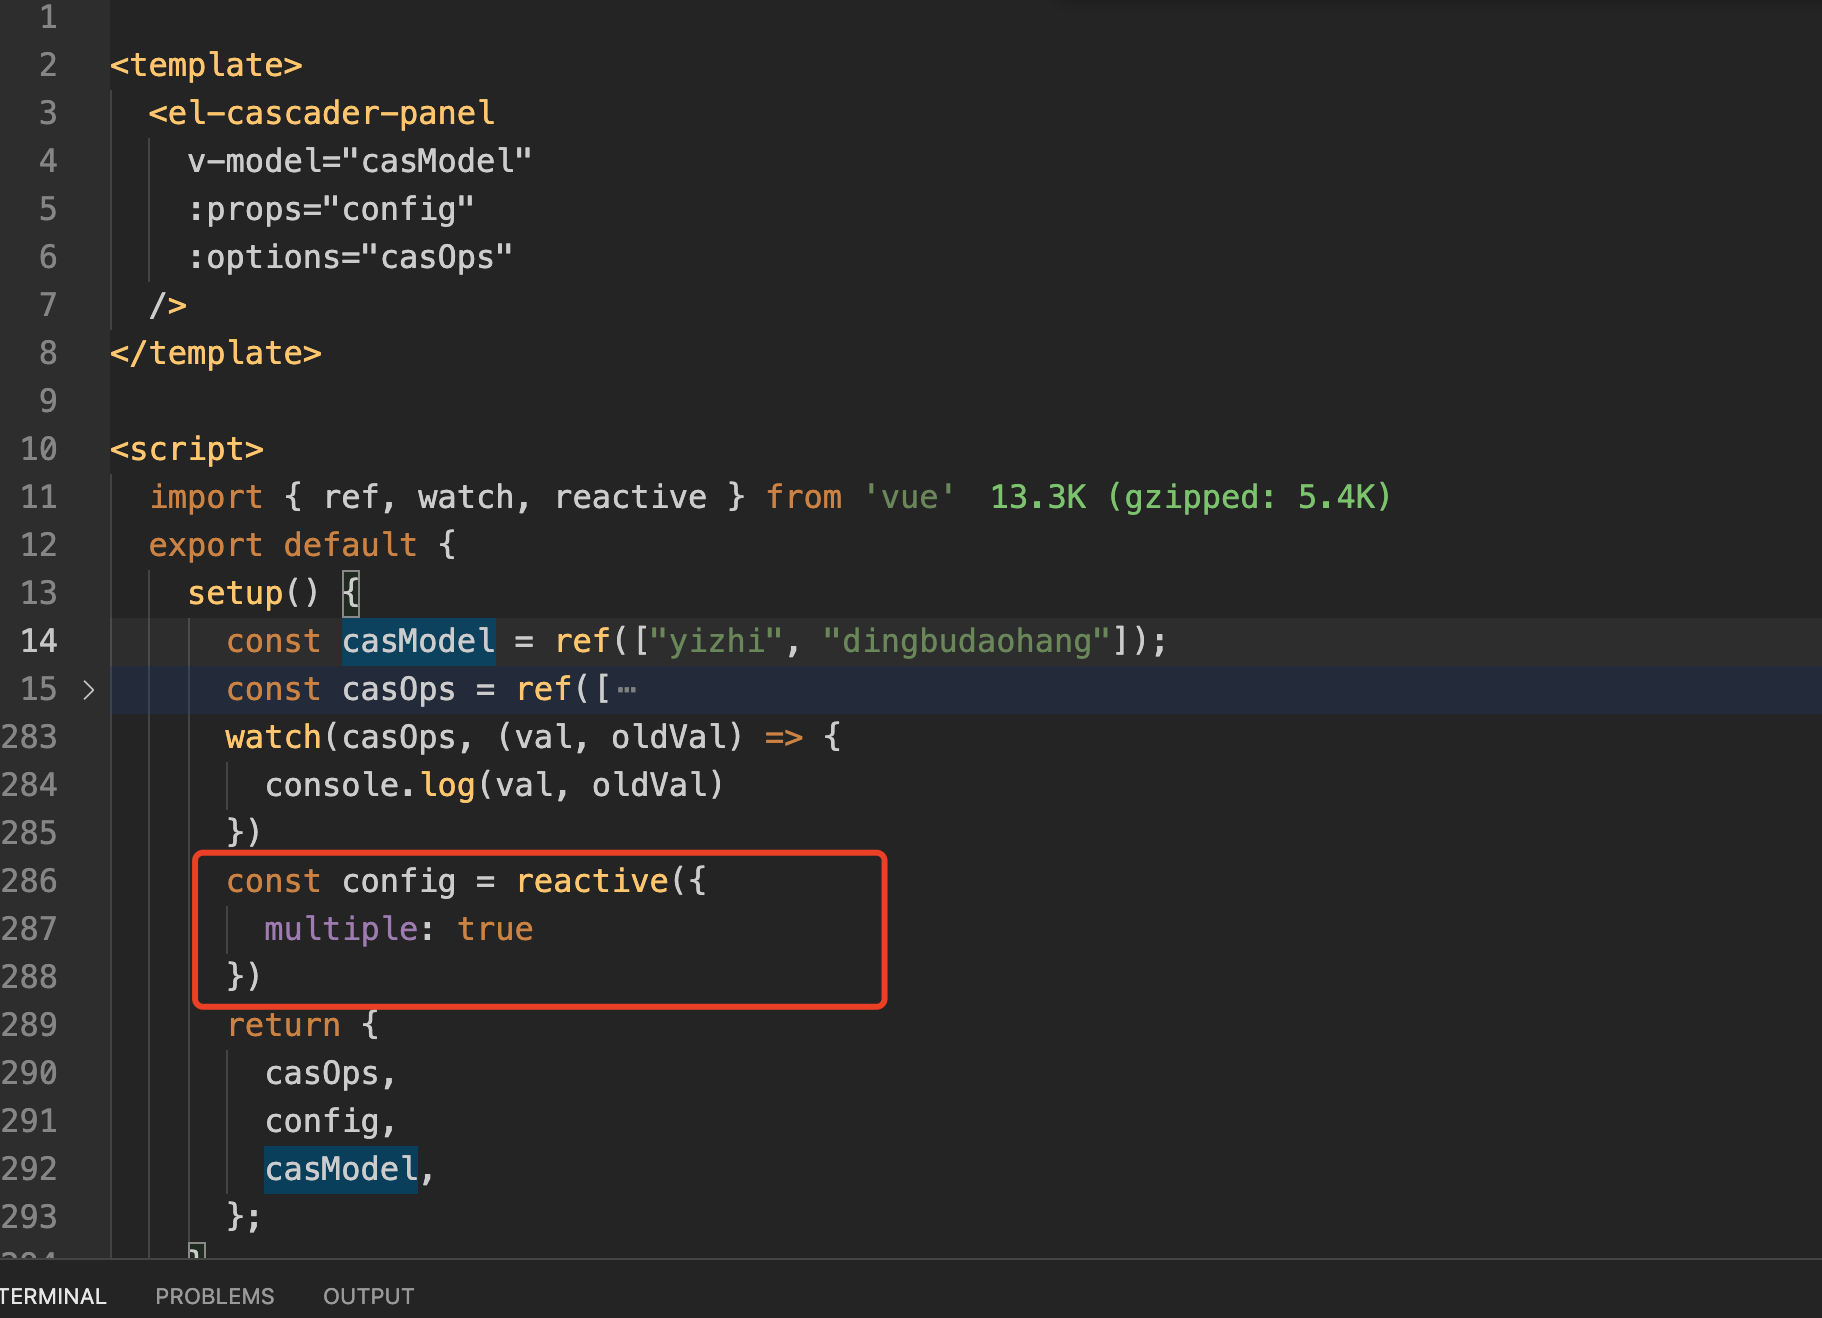Image resolution: width=1822 pixels, height=1318 pixels.
Task: Click the opening <template> tag
Action: 206,65
